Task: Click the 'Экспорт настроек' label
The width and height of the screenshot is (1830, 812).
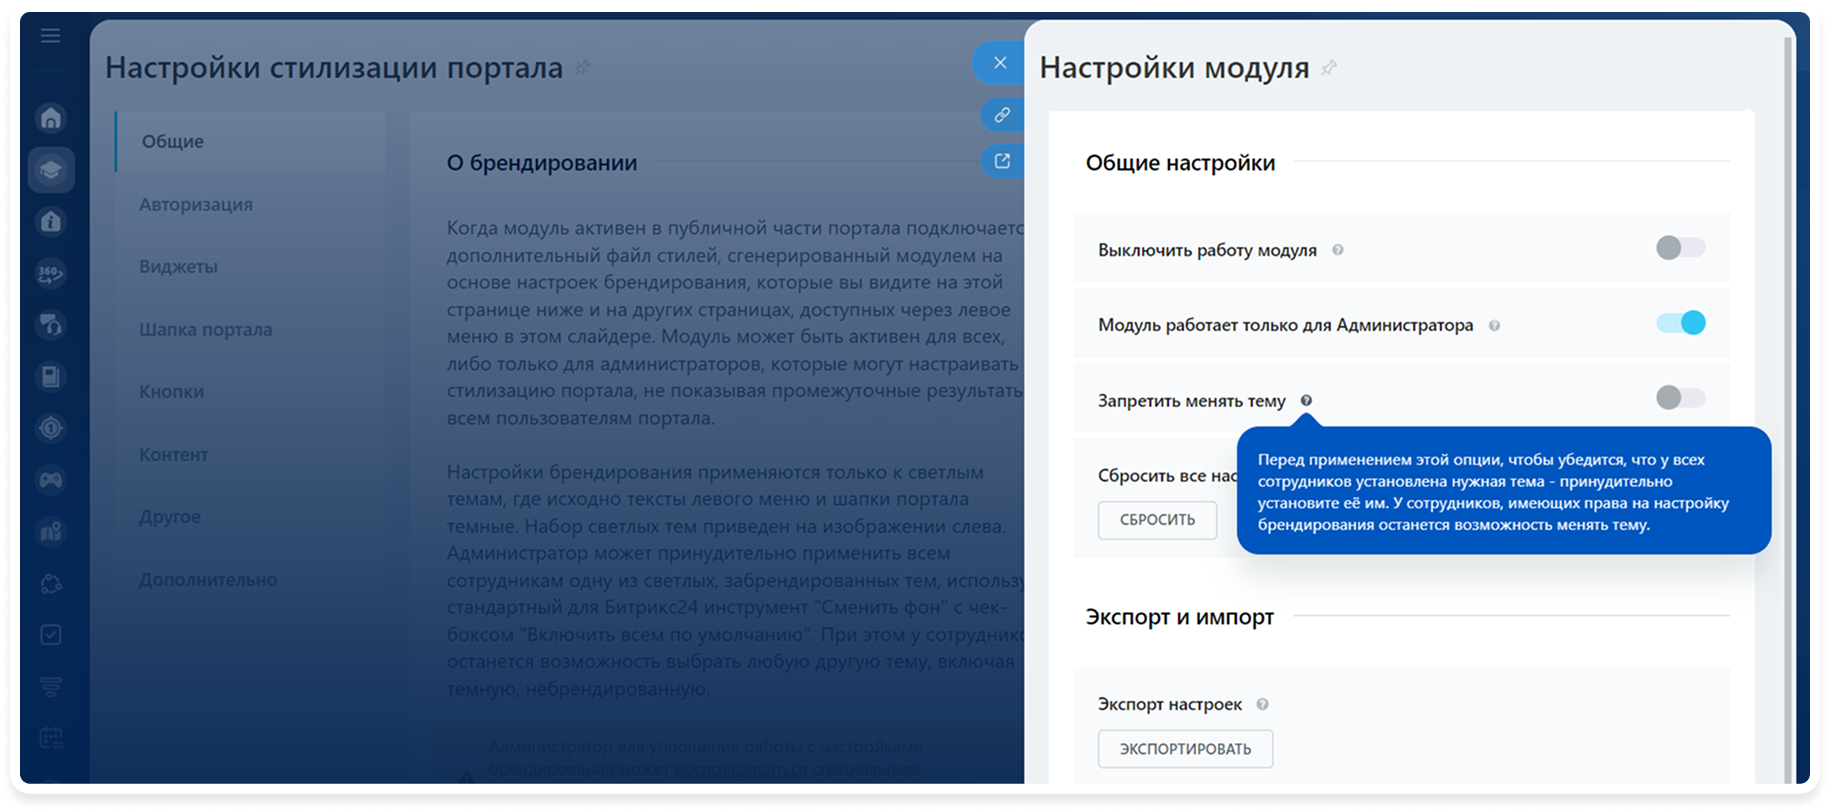Action: pyautogui.click(x=1170, y=704)
